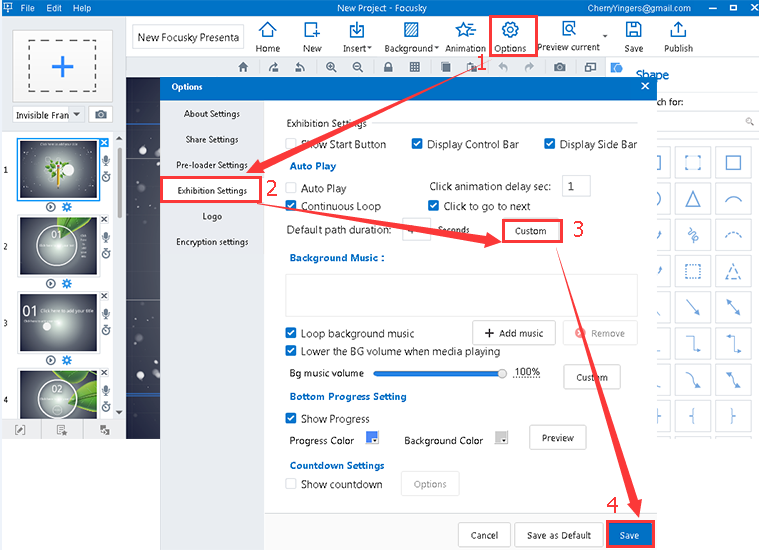Screen dimensions: 759x550
Task: Click the Publish upload icon
Action: point(678,30)
